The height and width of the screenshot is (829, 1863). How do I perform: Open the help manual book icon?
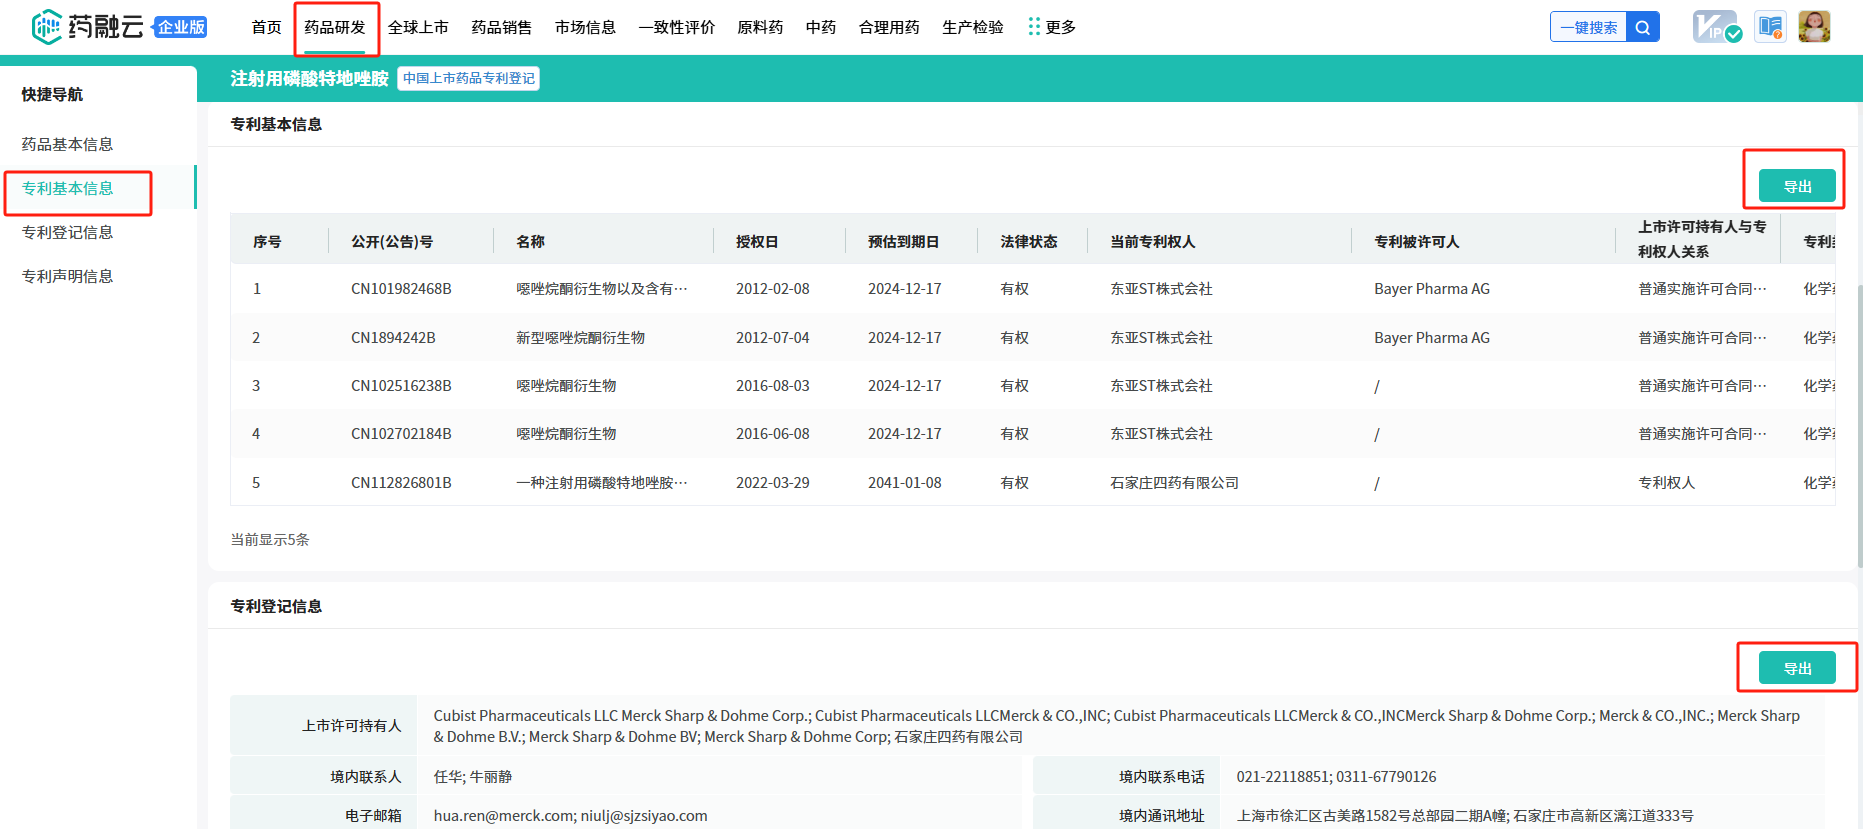(1770, 27)
